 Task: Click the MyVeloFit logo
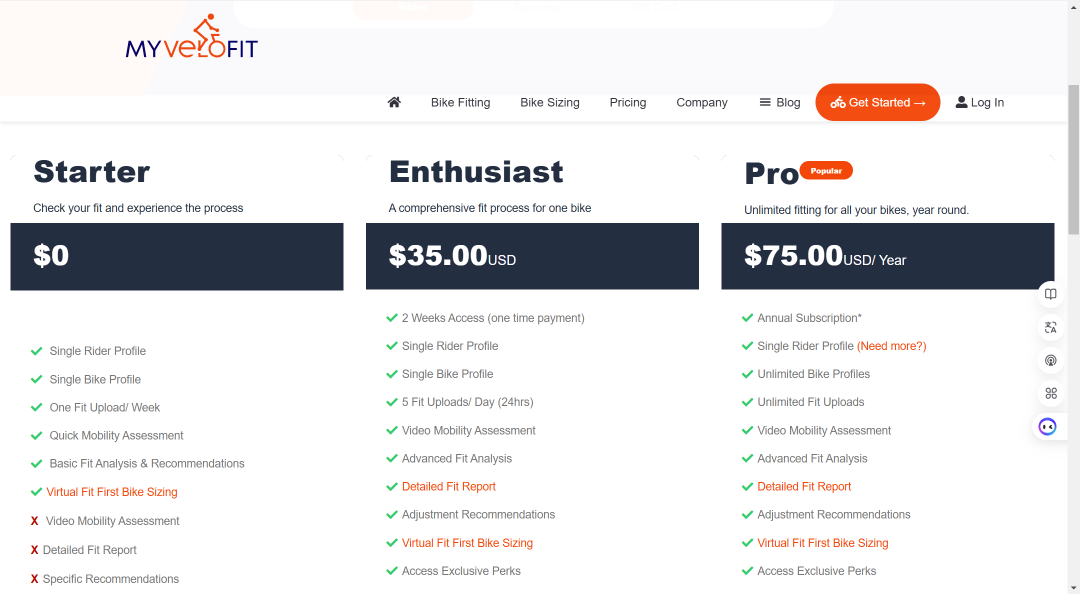pyautogui.click(x=191, y=37)
